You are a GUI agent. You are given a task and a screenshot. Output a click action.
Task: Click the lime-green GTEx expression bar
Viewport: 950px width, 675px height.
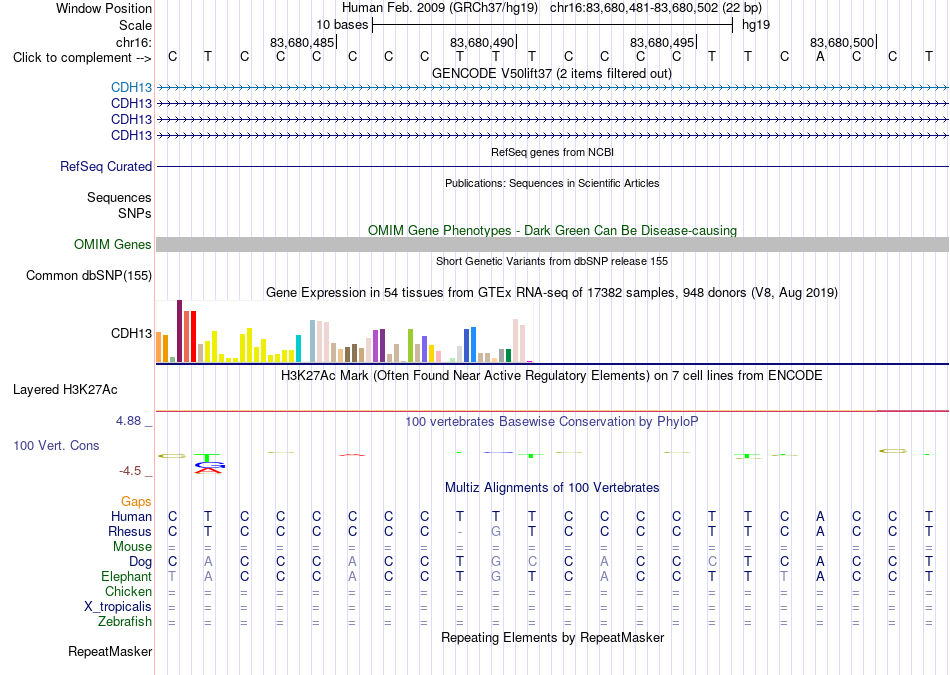coord(410,345)
